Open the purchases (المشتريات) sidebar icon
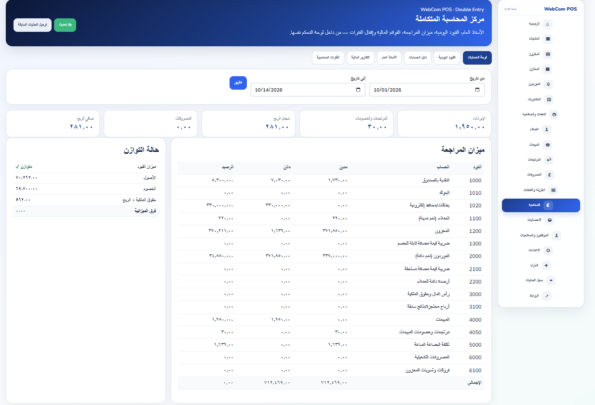Screen dimensions: 595x405 click(549, 99)
